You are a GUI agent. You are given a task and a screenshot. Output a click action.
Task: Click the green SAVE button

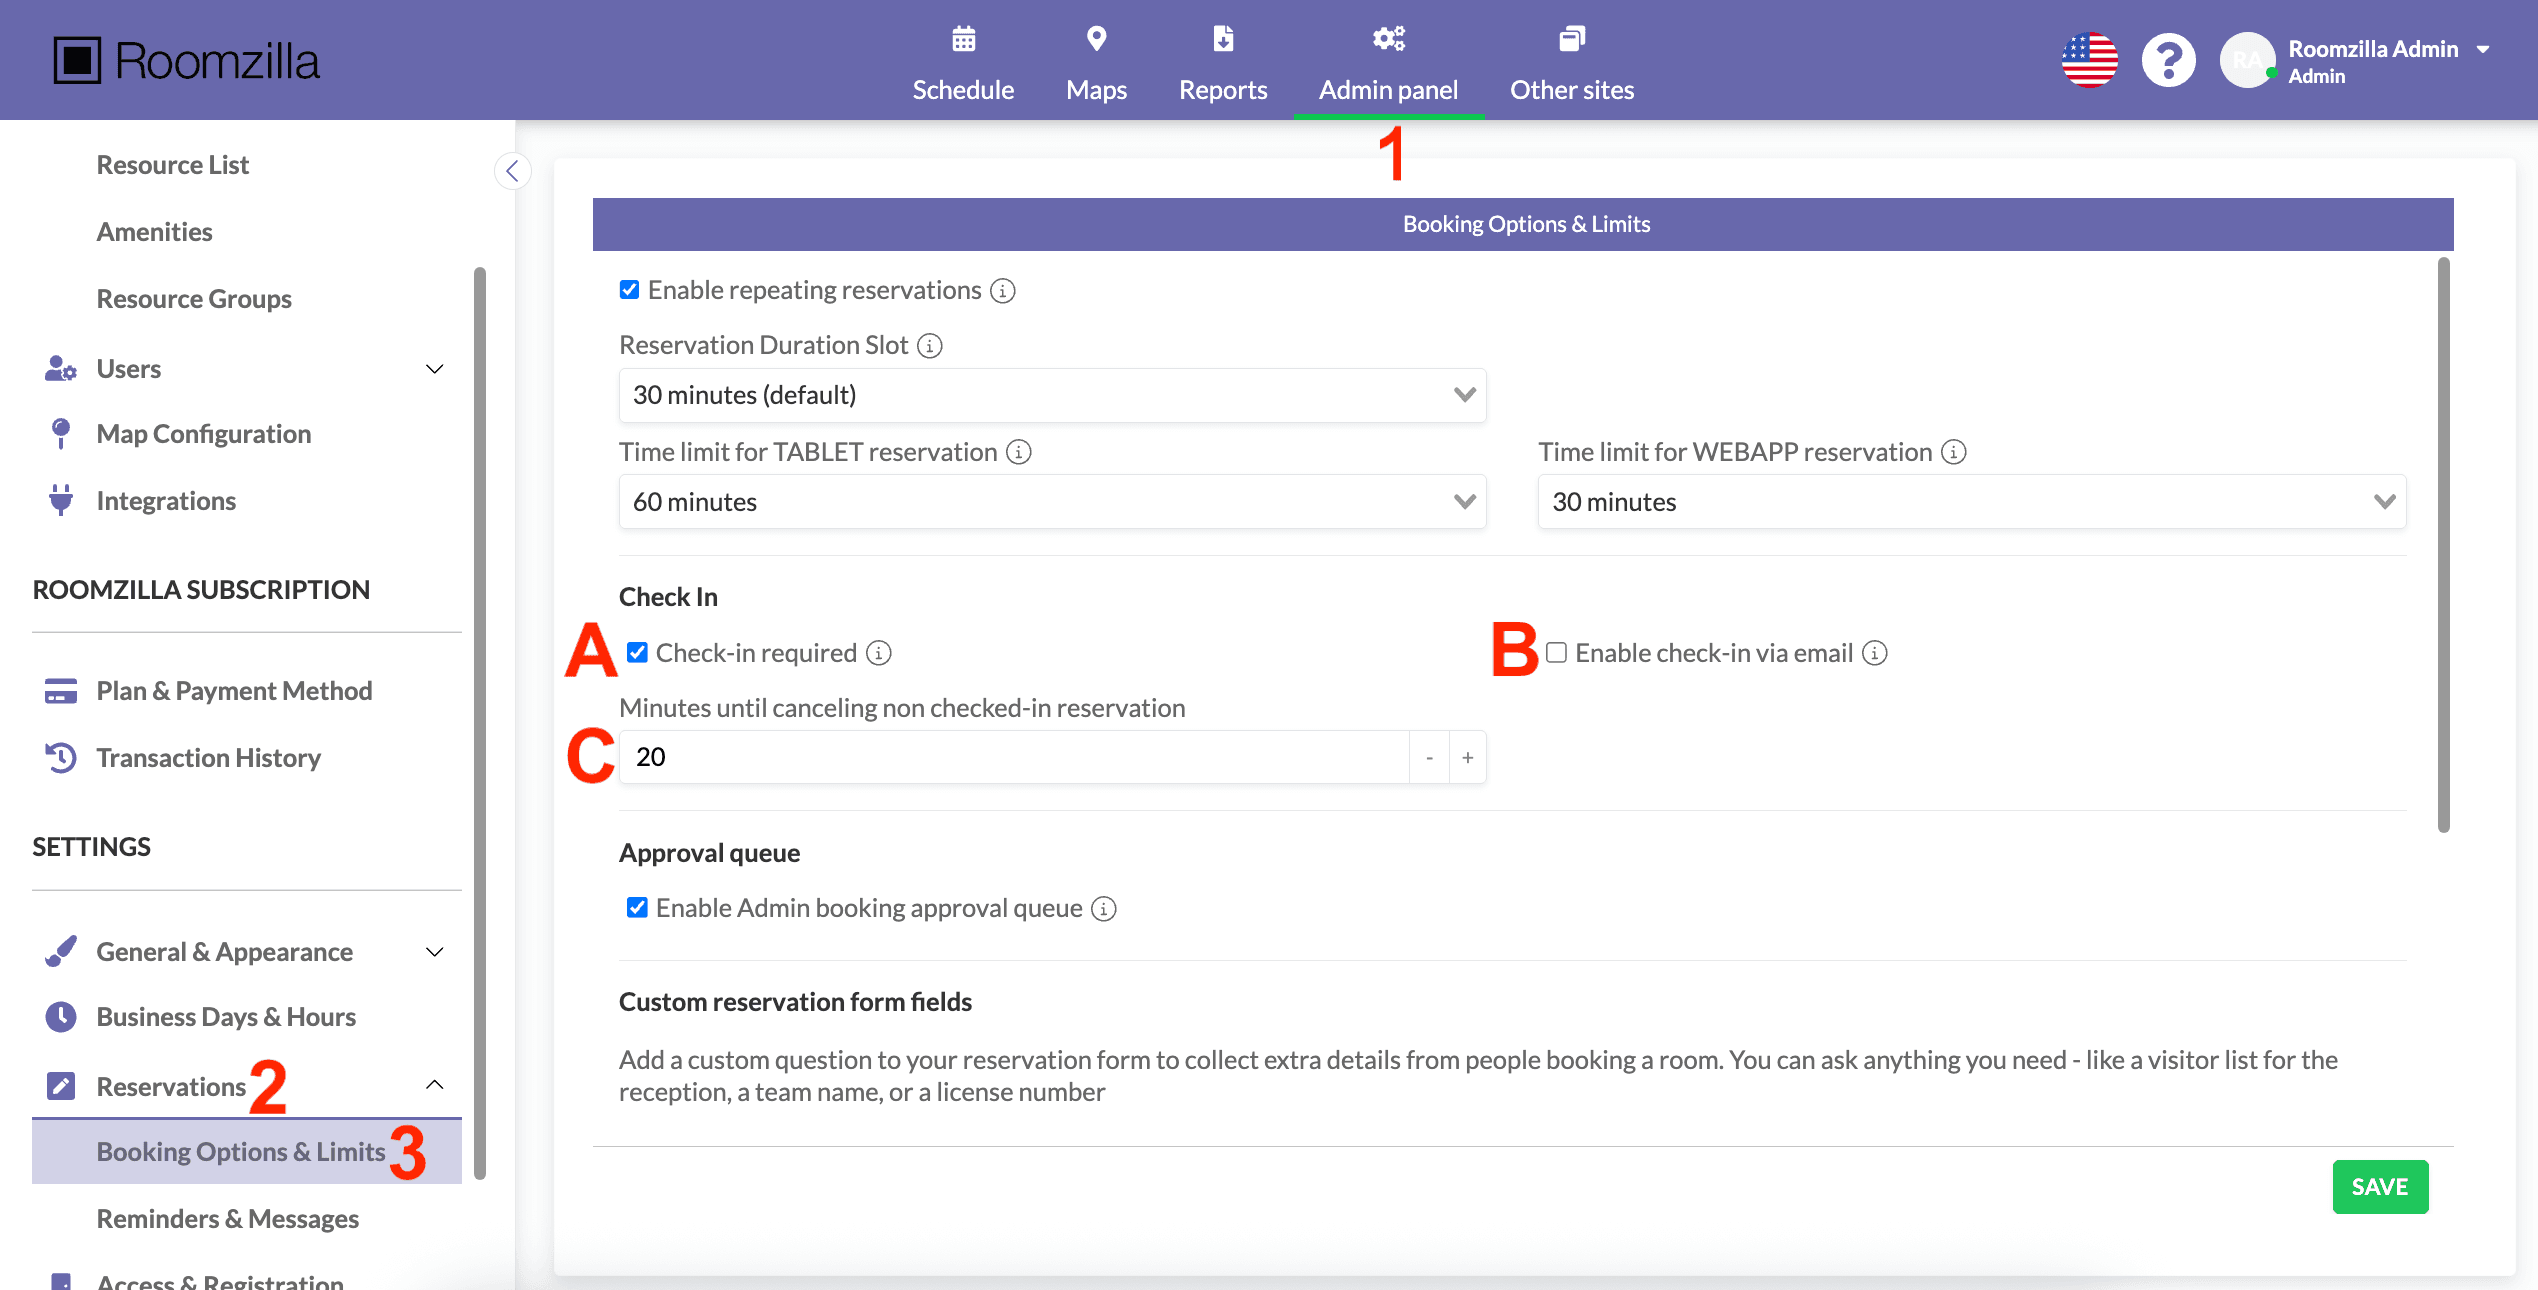[x=2379, y=1187]
